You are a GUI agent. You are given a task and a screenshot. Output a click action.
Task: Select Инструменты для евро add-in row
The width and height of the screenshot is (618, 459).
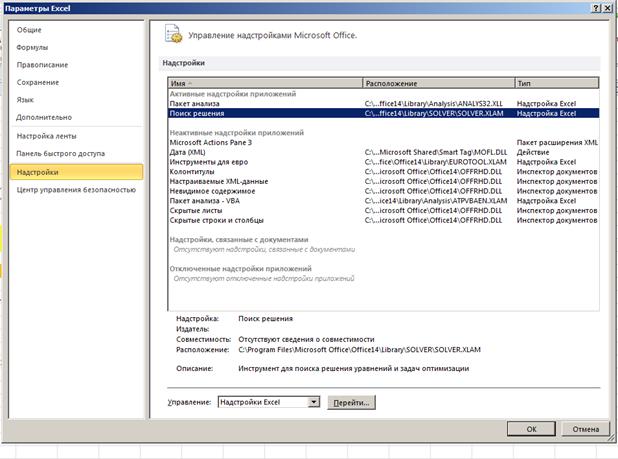coord(383,162)
